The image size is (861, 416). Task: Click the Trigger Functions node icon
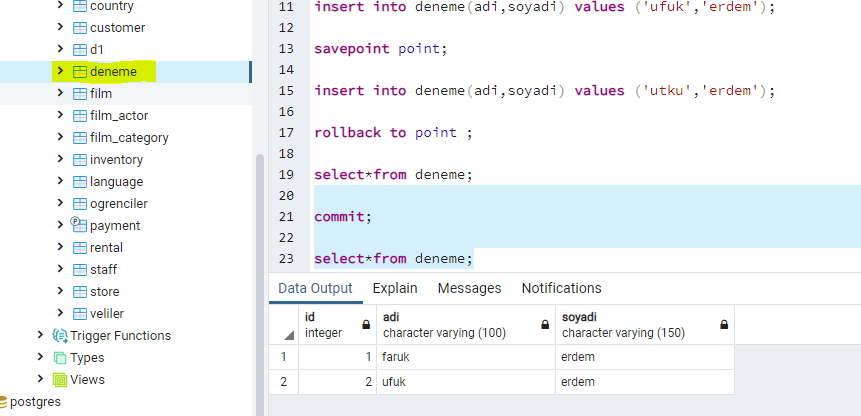pyautogui.click(x=59, y=335)
